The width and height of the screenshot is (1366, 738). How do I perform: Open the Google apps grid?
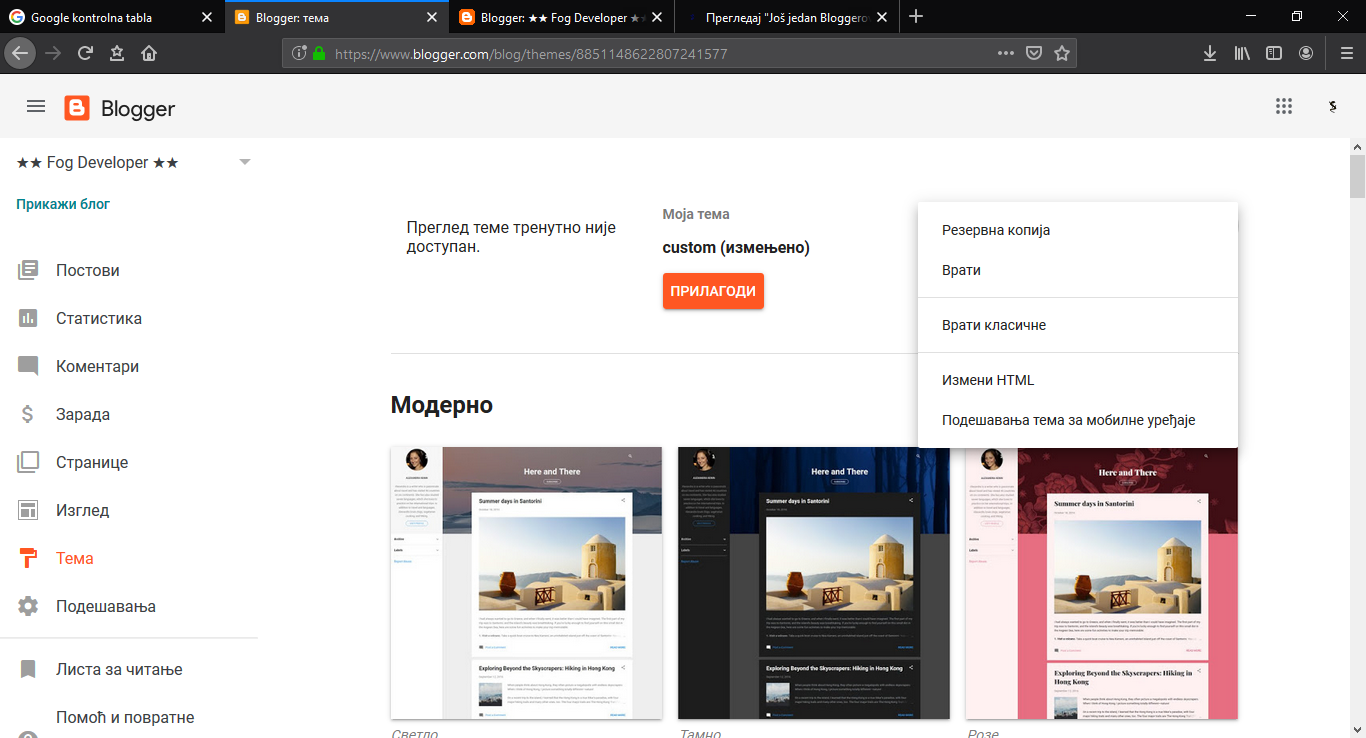point(1284,106)
